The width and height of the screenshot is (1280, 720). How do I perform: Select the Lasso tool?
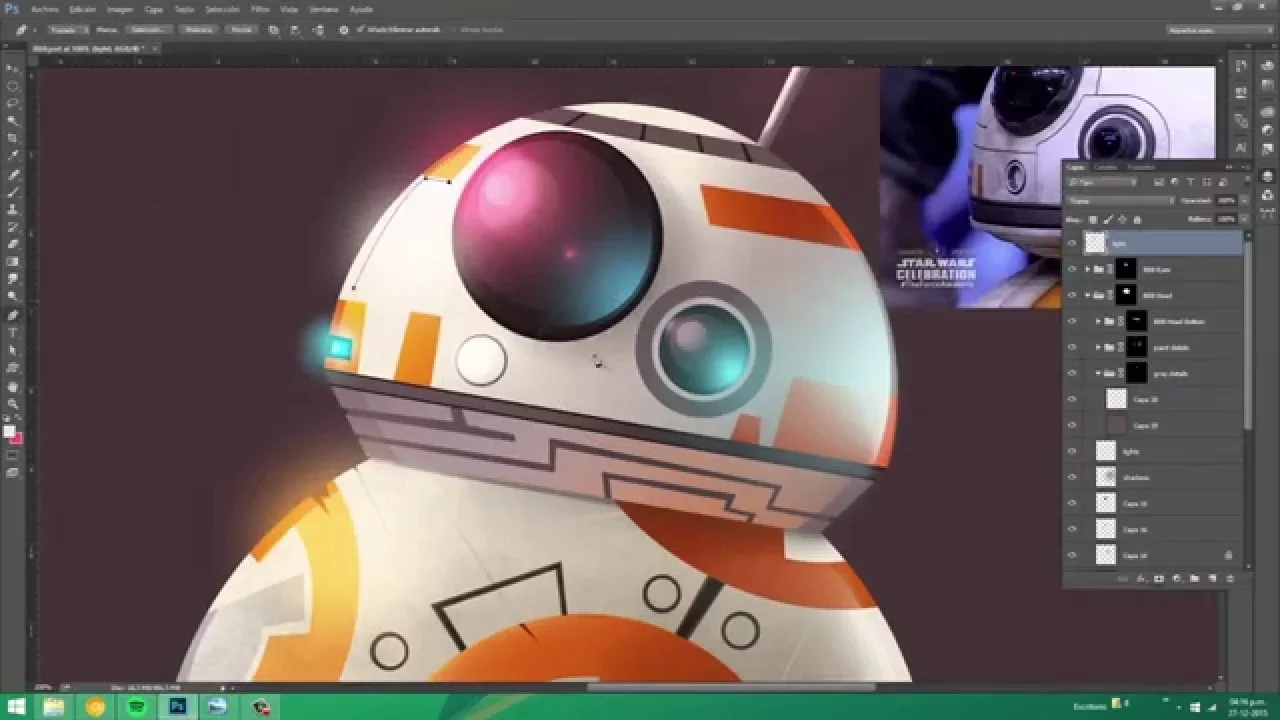pos(13,102)
